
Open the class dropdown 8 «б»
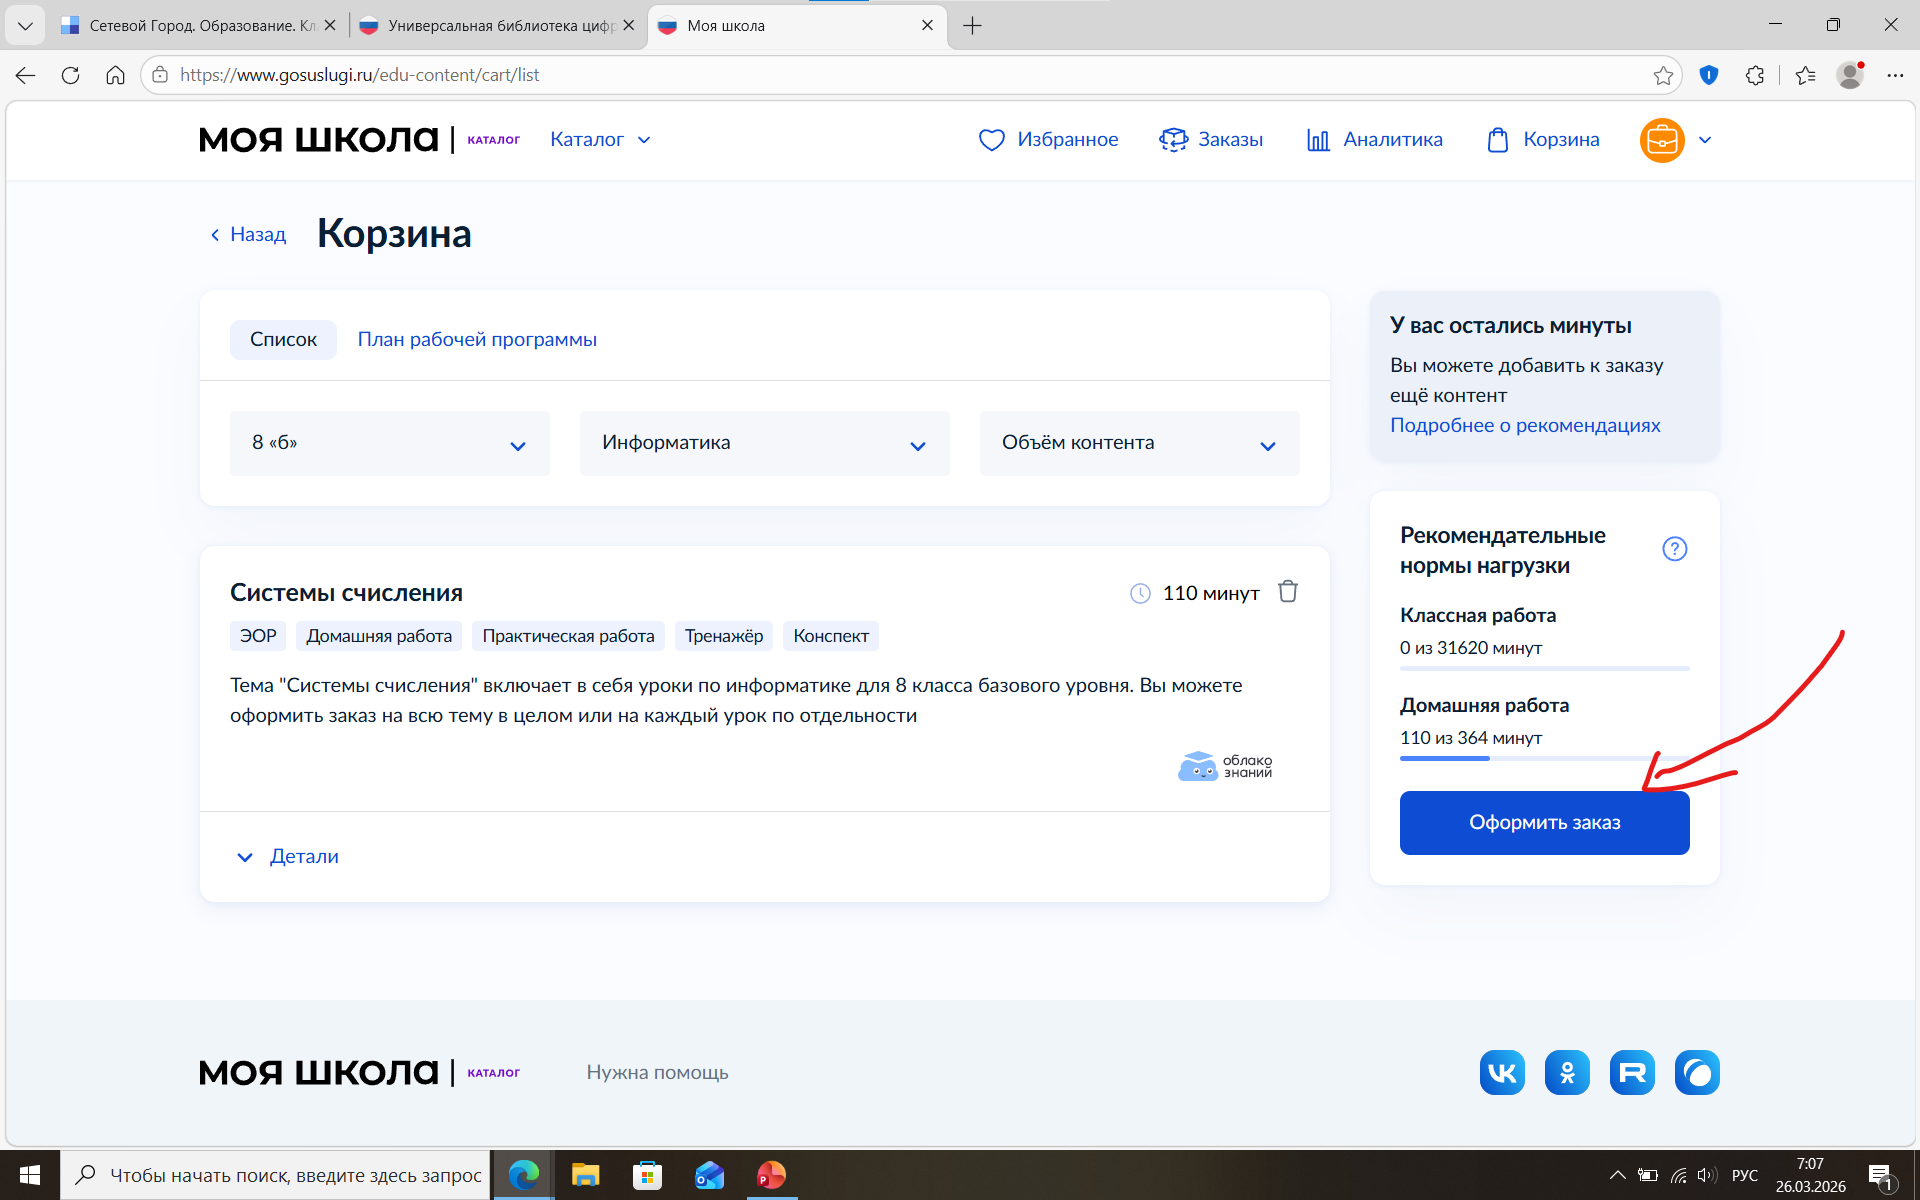[x=389, y=443]
